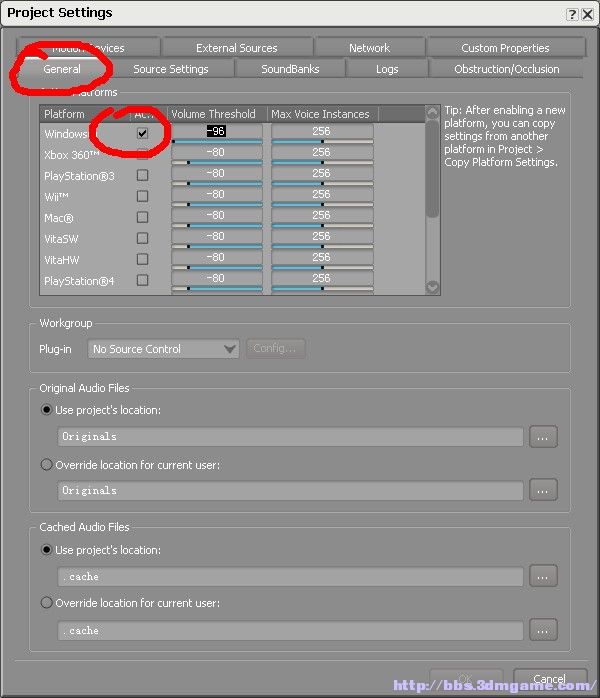Select the PlayStation®3 platform row label
The height and width of the screenshot is (698, 600).
[x=79, y=176]
